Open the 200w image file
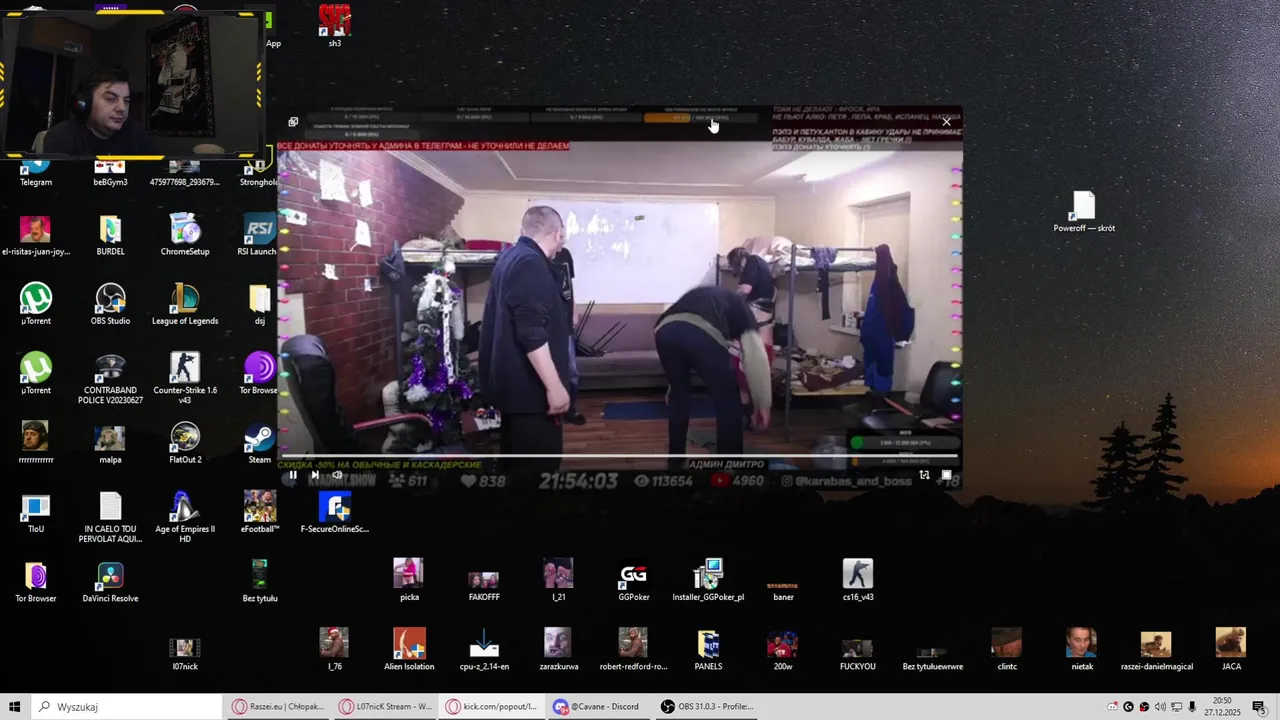1280x720 pixels. pos(782,650)
